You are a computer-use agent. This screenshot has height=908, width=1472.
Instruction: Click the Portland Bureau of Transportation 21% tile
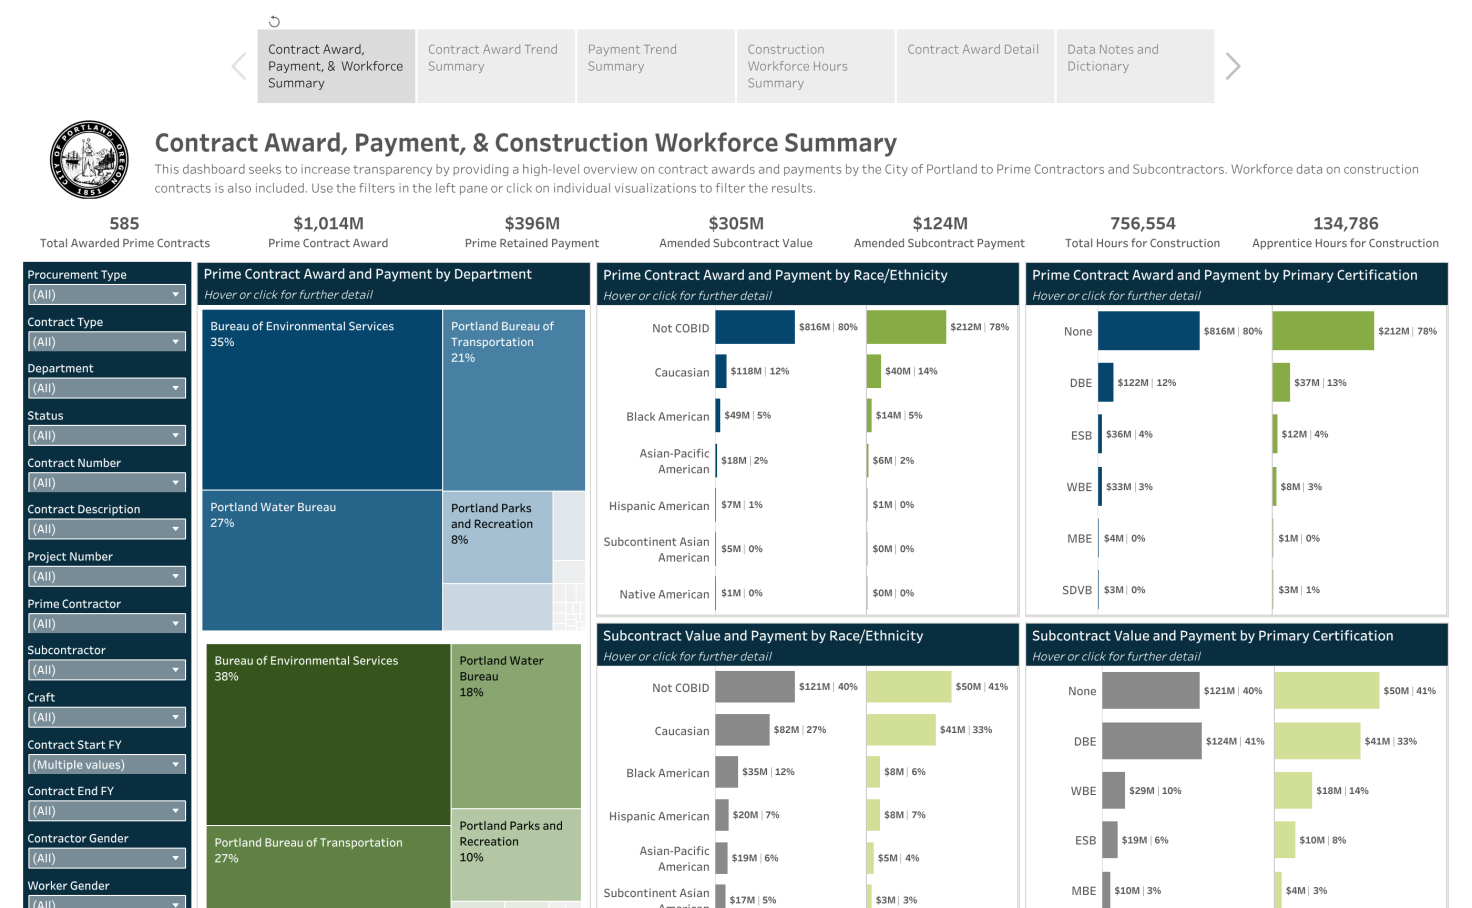coord(513,400)
